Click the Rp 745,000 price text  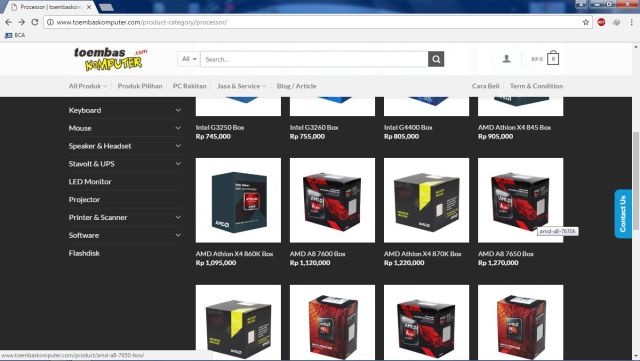click(x=213, y=136)
